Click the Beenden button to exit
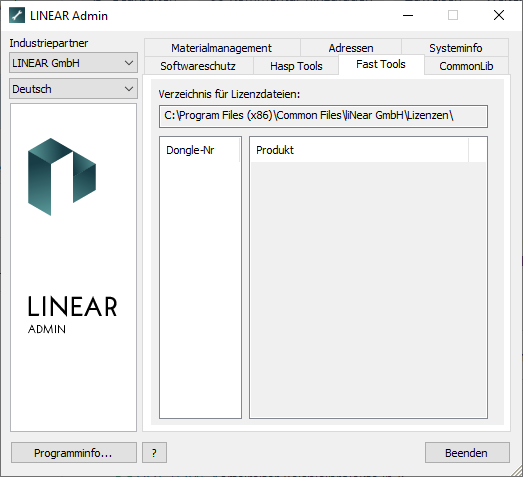 coord(467,453)
